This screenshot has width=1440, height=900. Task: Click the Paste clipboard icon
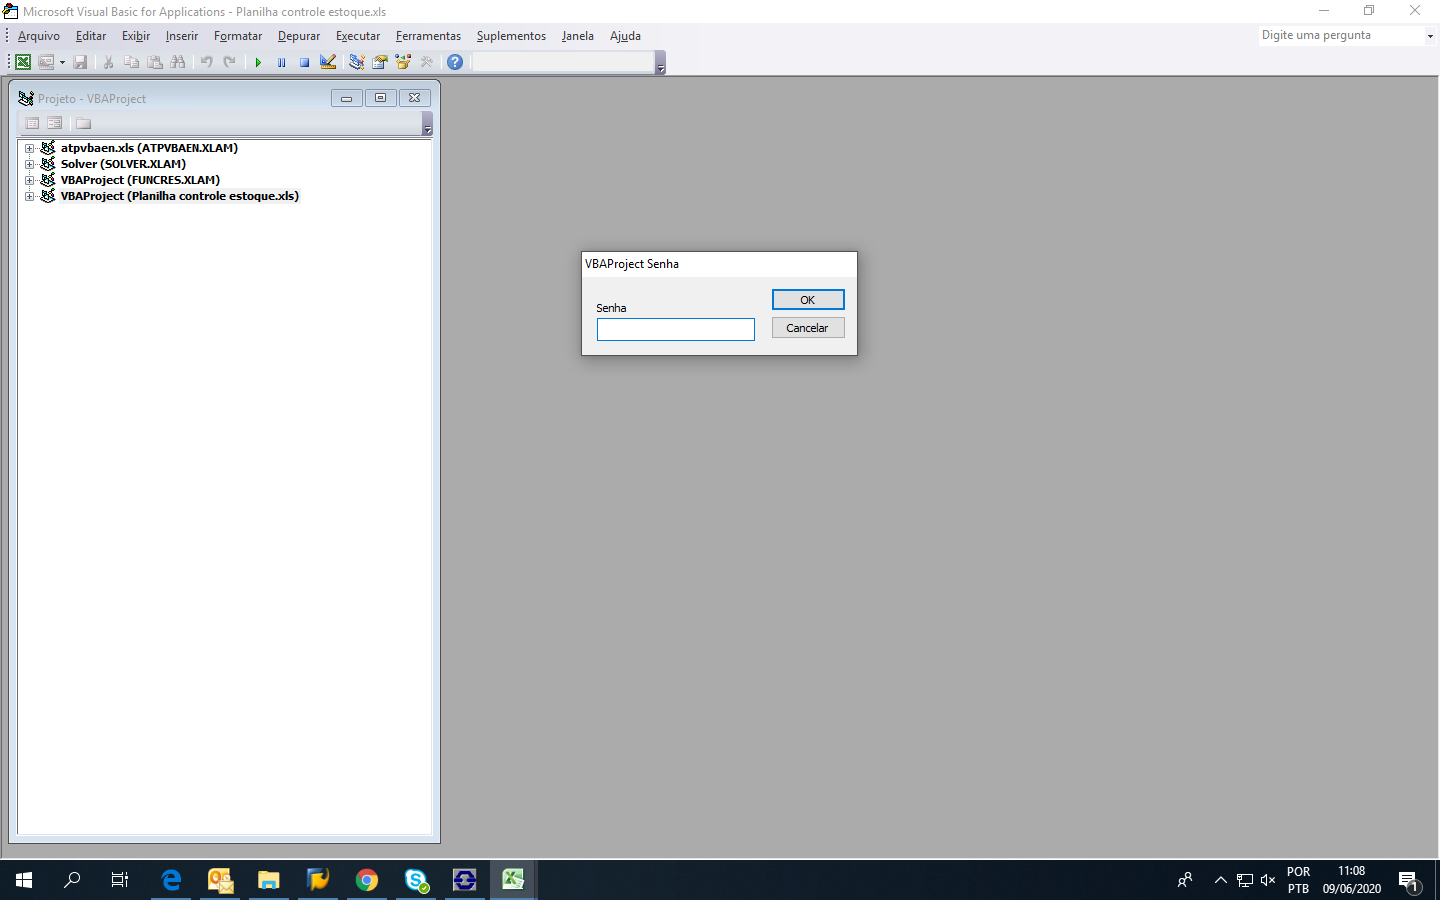(155, 62)
